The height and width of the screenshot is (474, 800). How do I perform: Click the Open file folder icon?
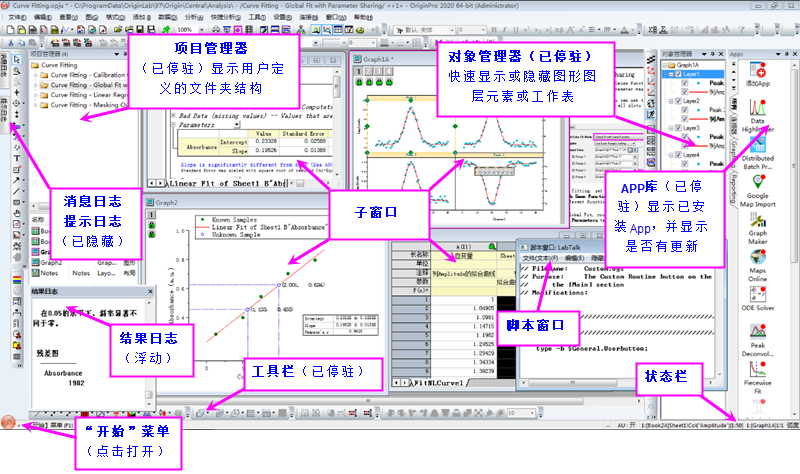point(118,30)
